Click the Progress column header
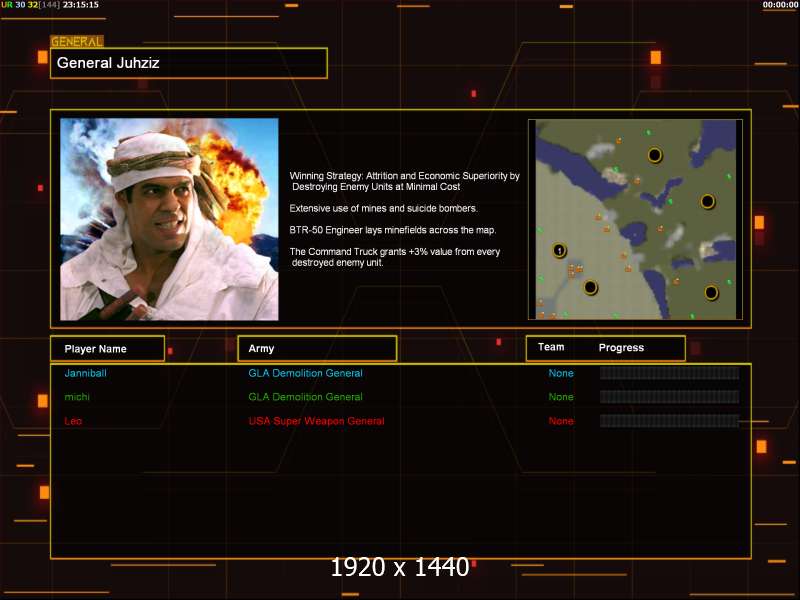800x600 pixels. click(621, 347)
